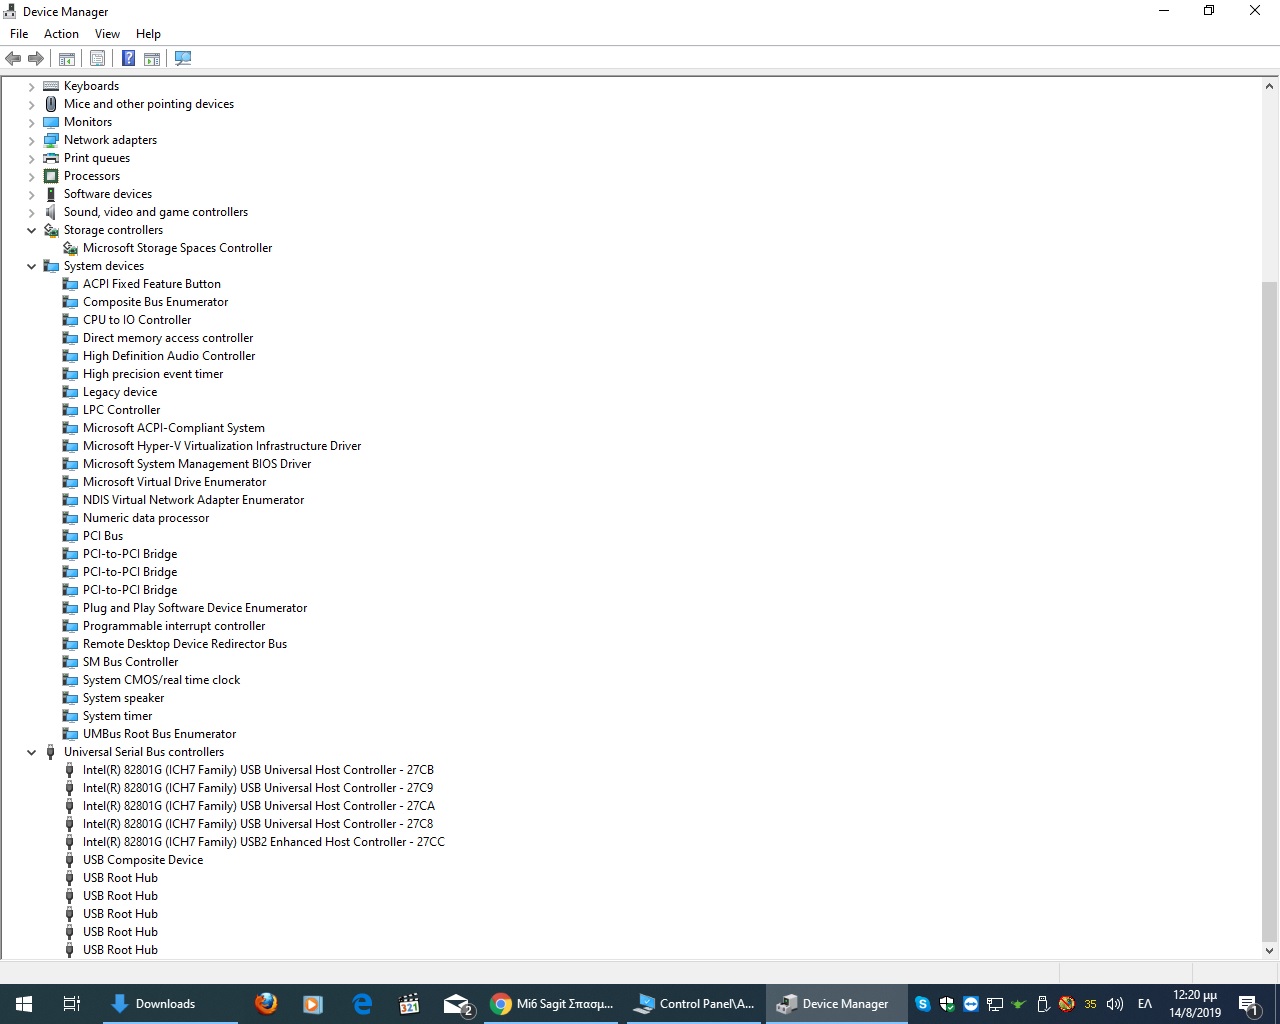Select System speaker device

(x=123, y=698)
